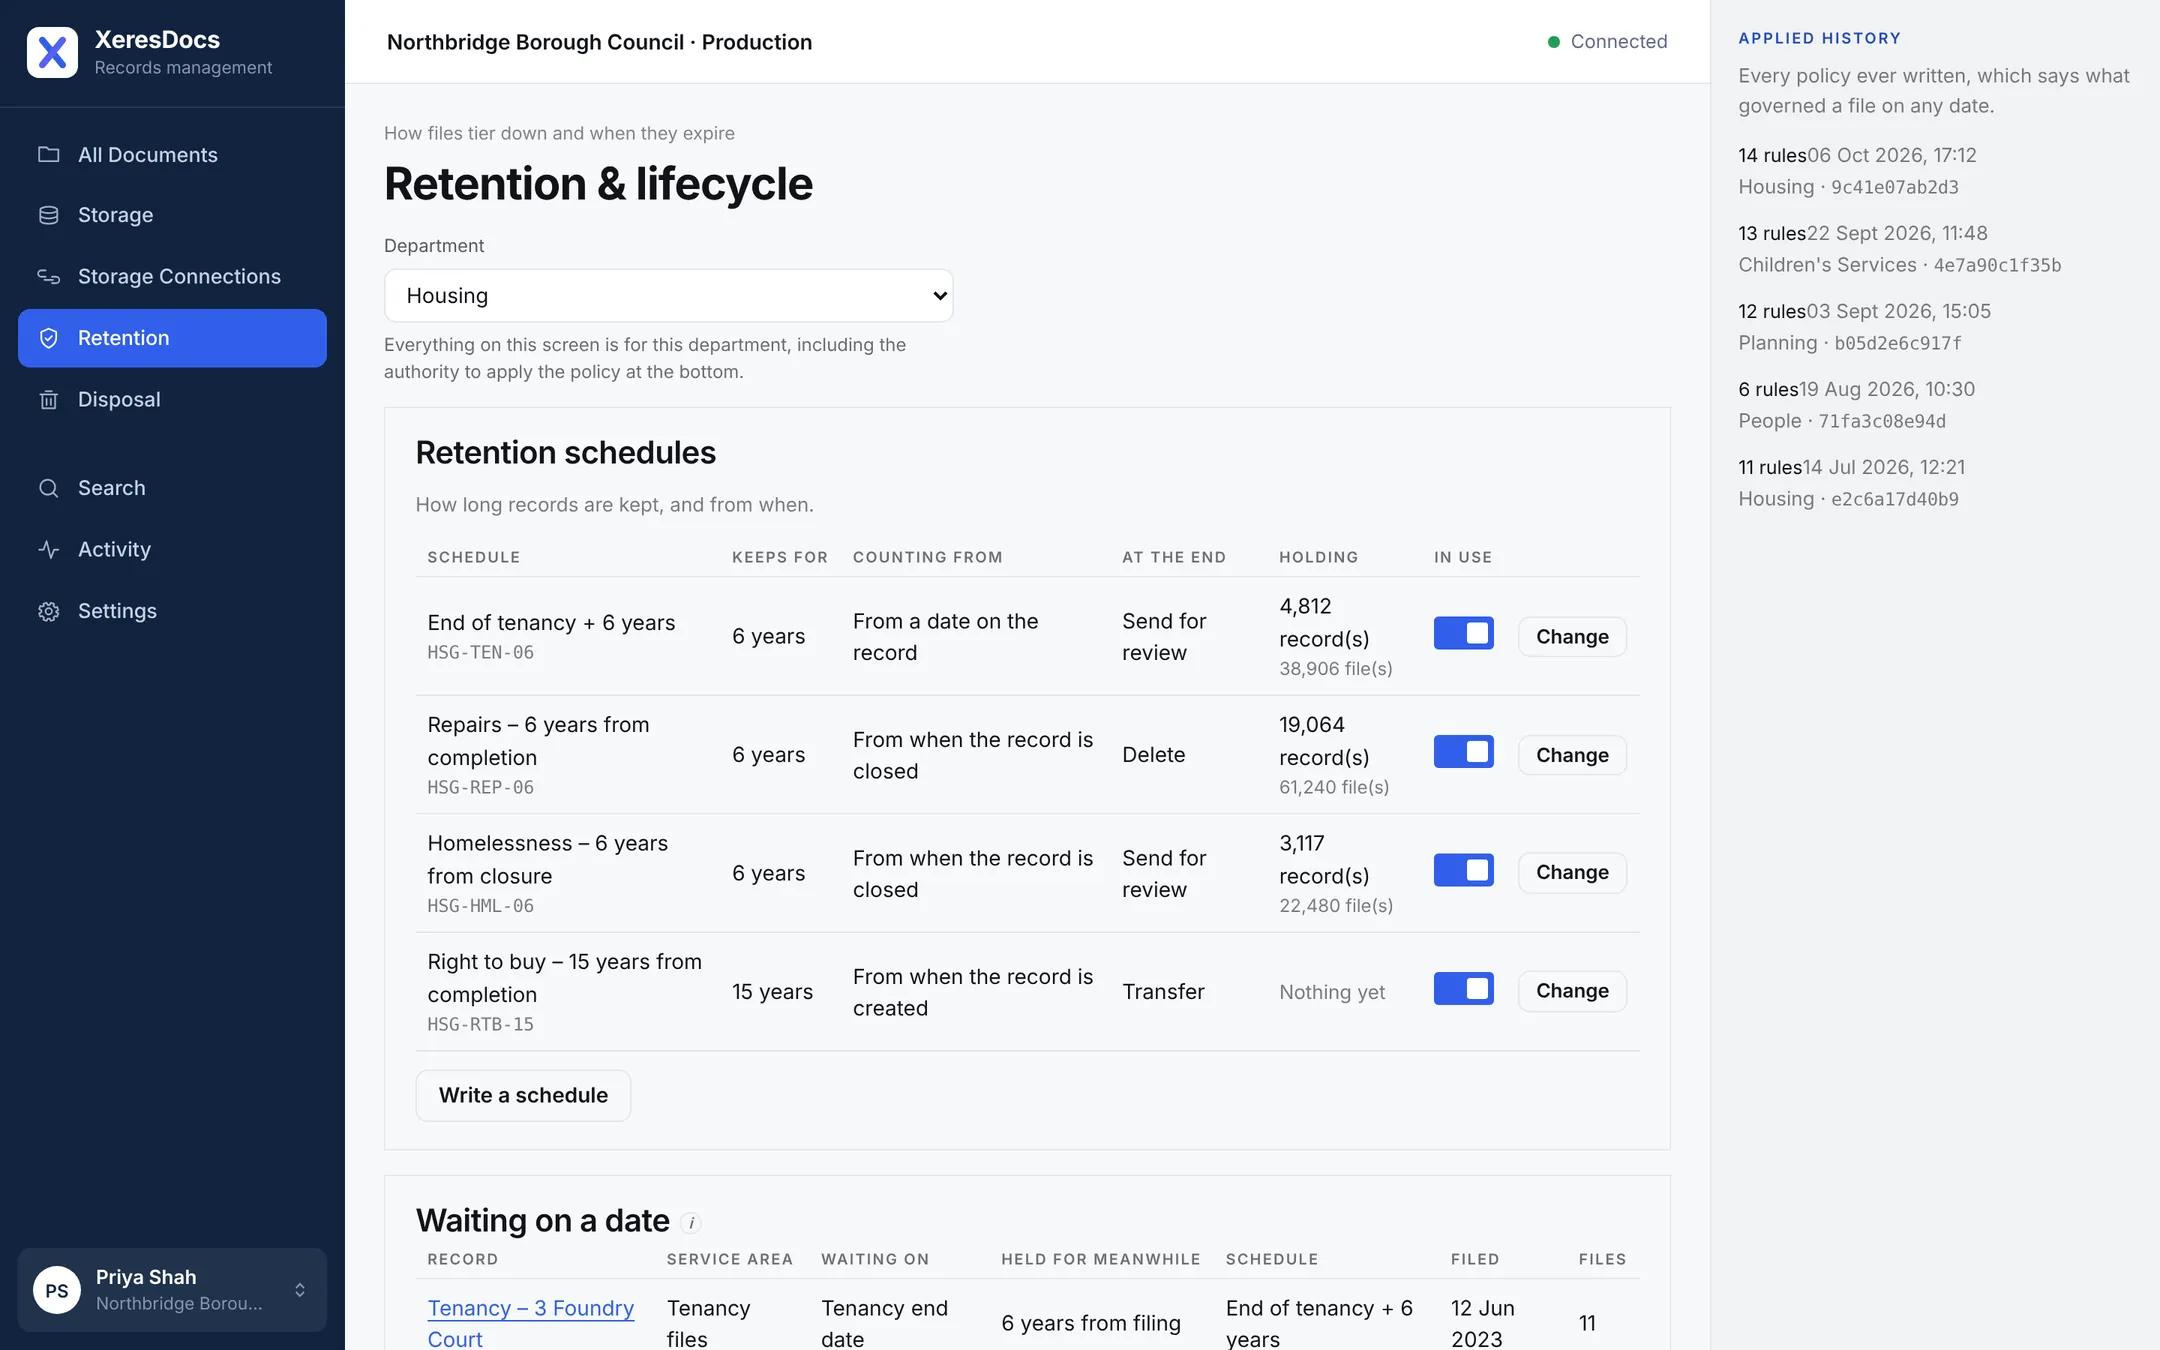Screen dimensions: 2160x1350
Task: Expand the Priya Shah account switcher chevrons
Action: 300,1290
